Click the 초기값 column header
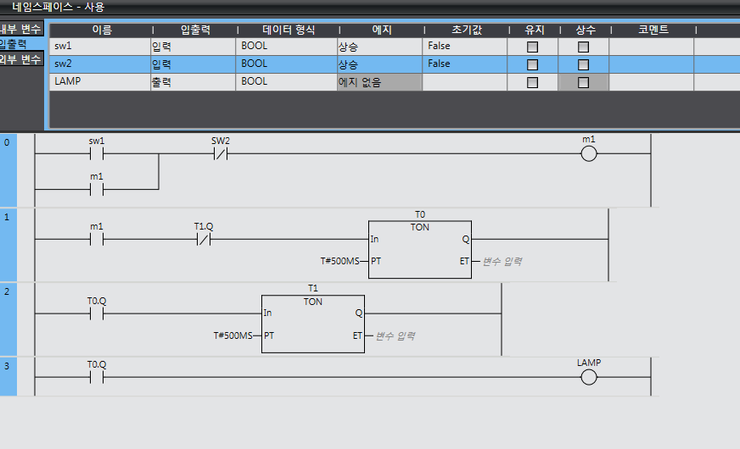The image size is (740, 449). click(x=466, y=30)
